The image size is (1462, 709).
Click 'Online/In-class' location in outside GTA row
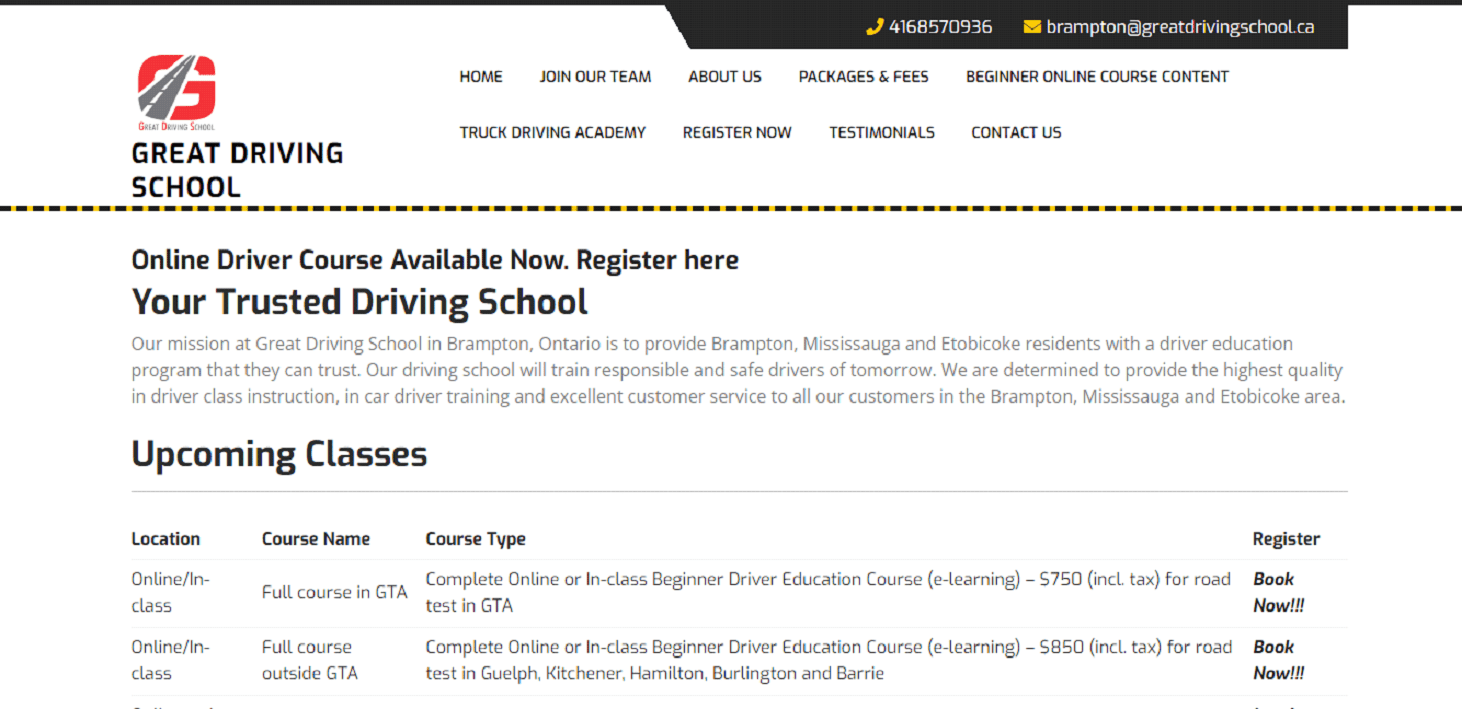pyautogui.click(x=171, y=660)
